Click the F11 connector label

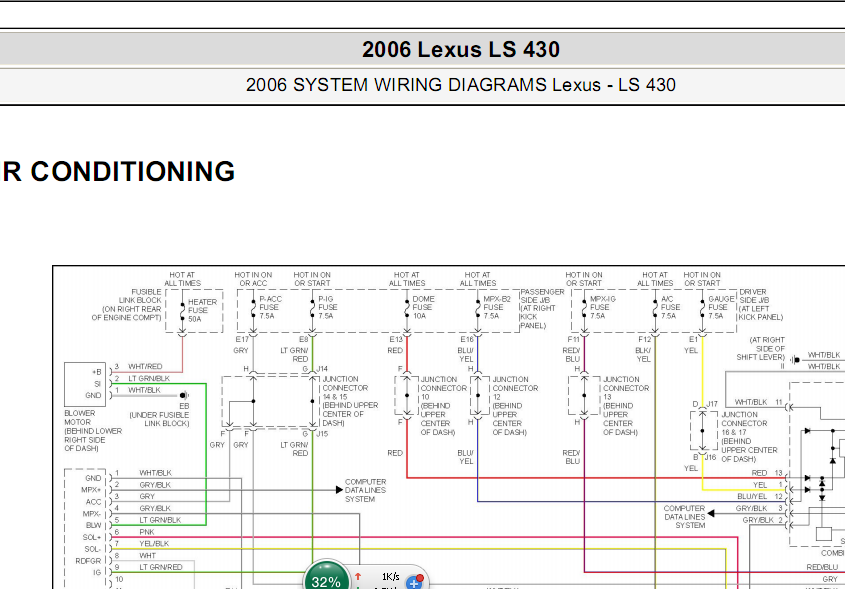573,339
